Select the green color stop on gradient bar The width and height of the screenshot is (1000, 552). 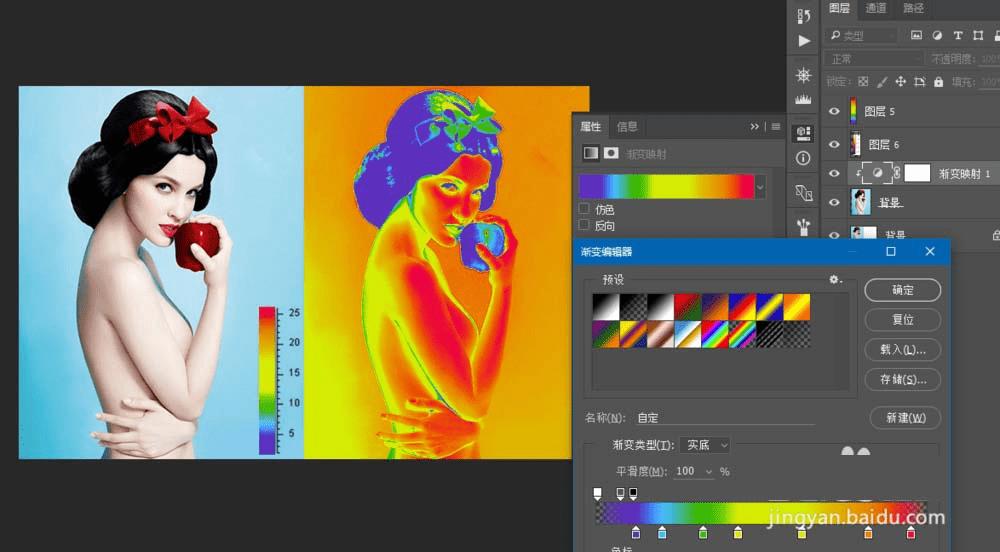click(x=703, y=532)
